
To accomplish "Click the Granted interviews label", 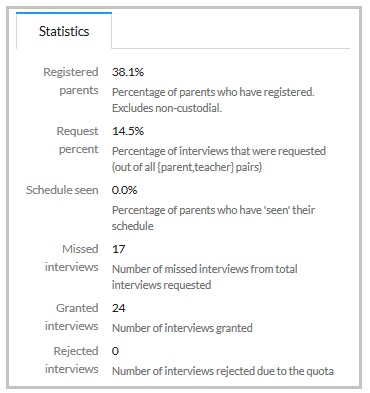I will click(72, 317).
